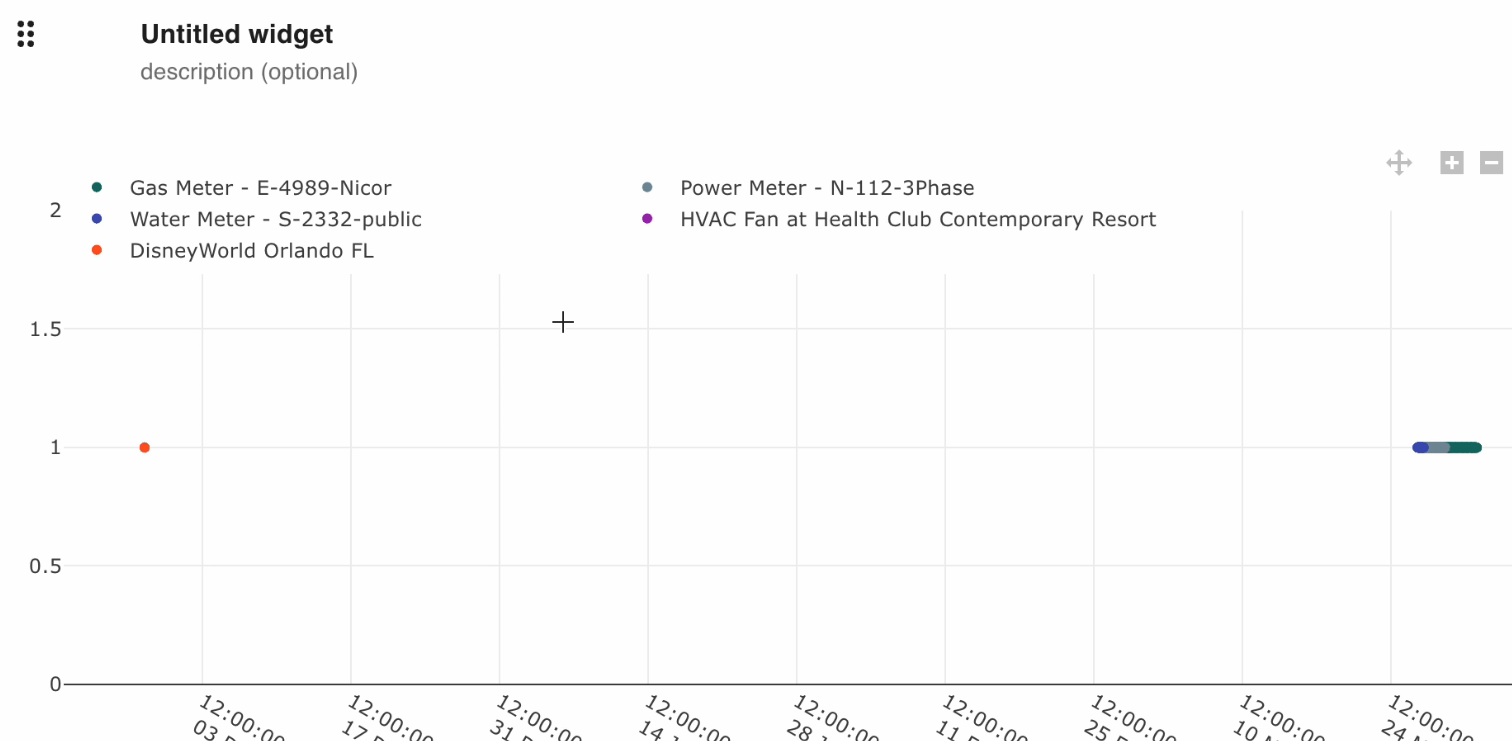
Task: Edit the "Untitled widget" title
Action: point(237,34)
